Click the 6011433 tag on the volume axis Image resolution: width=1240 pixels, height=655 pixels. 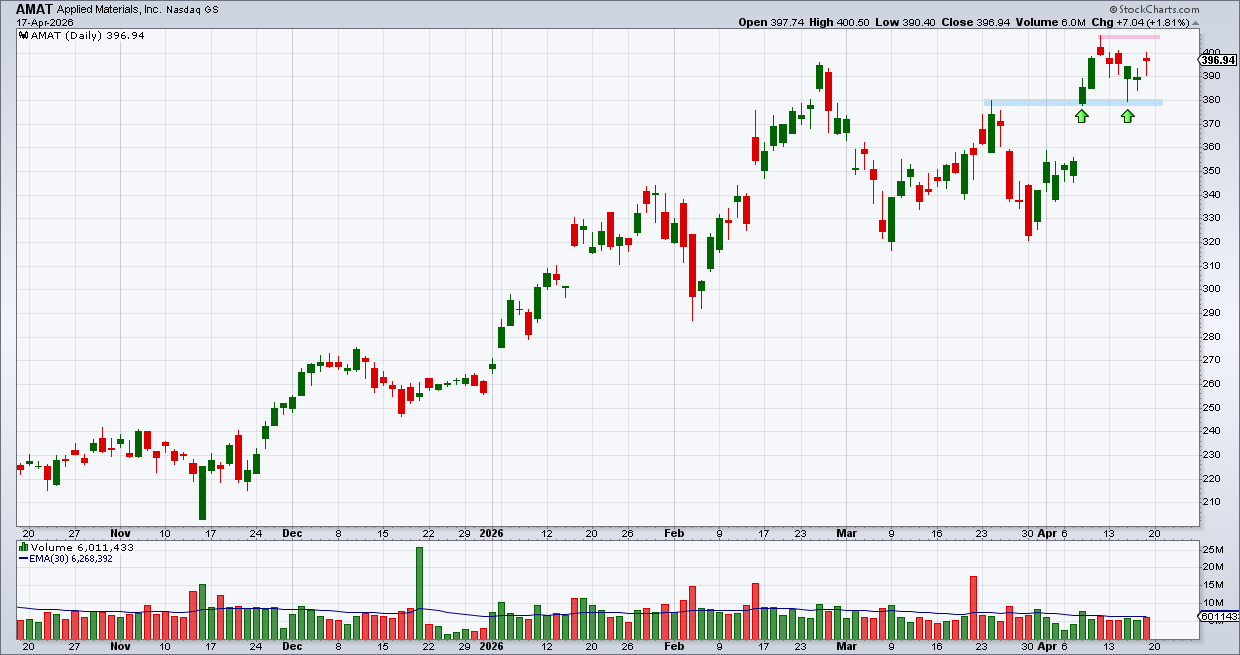pyautogui.click(x=1219, y=617)
